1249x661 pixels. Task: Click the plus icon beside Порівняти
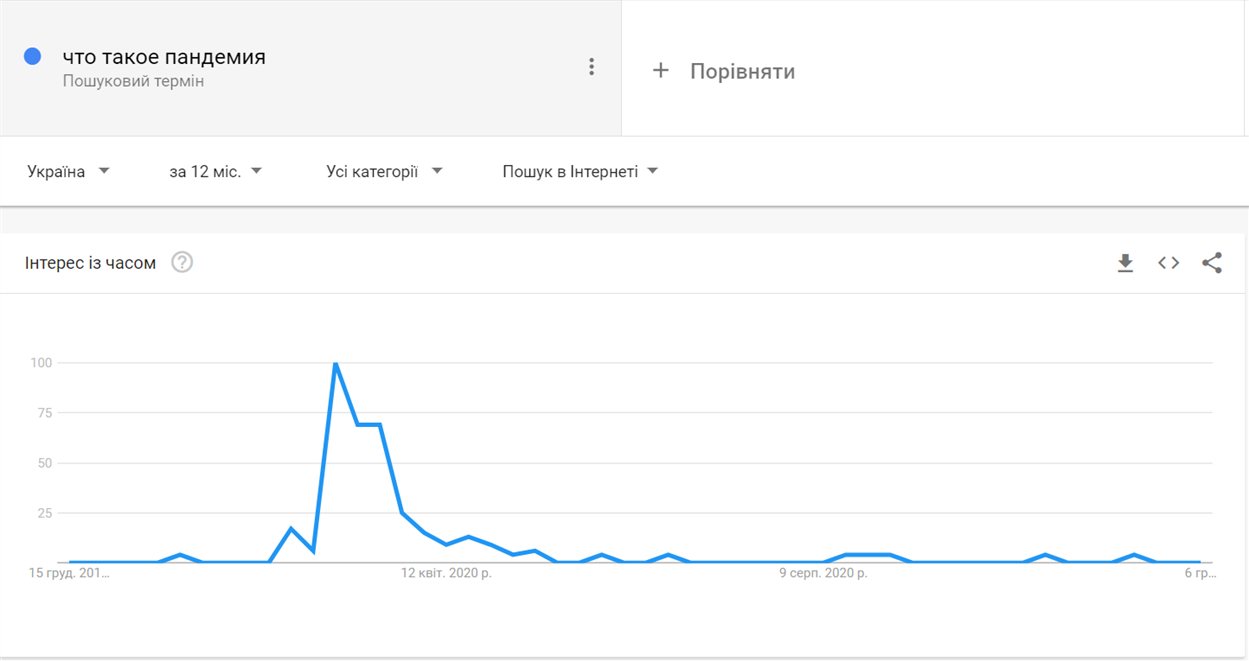tap(660, 71)
